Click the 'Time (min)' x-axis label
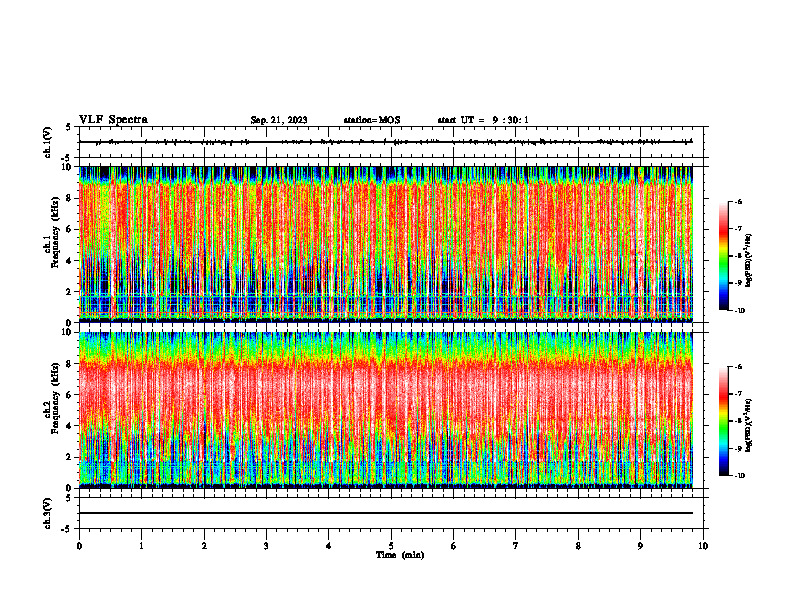 [x=400, y=555]
